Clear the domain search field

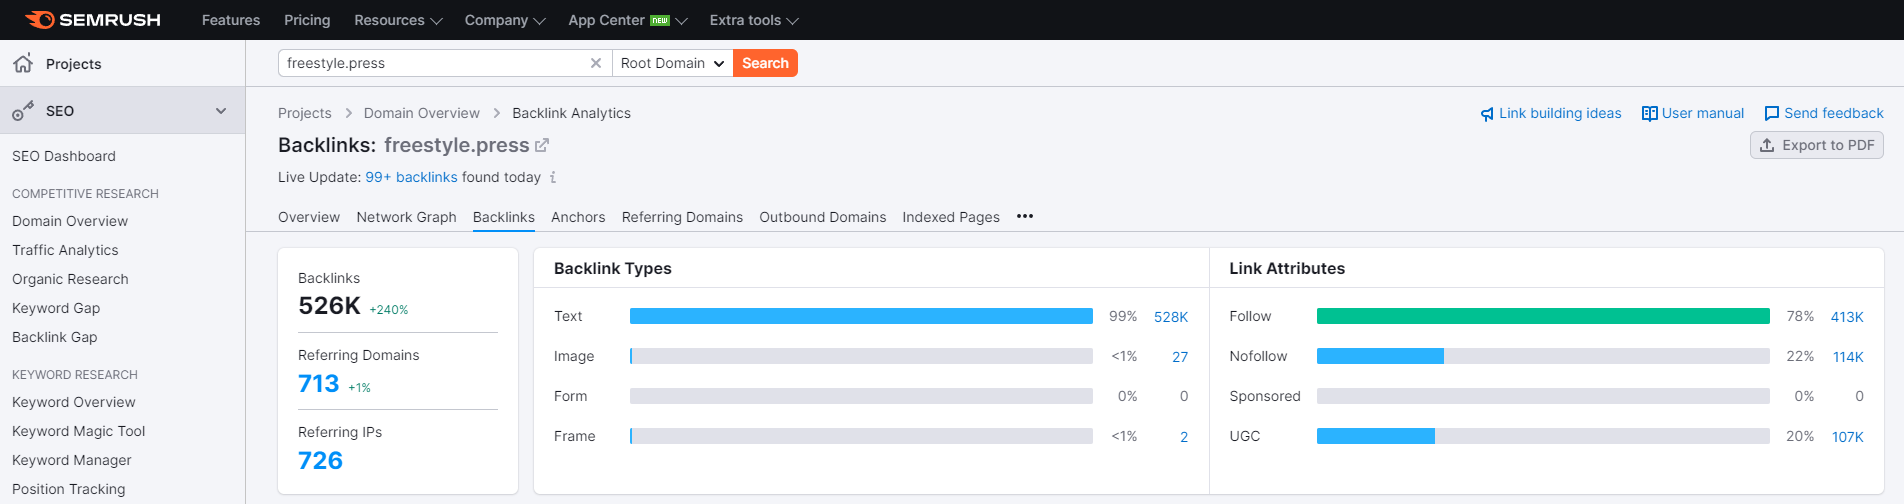click(x=596, y=63)
